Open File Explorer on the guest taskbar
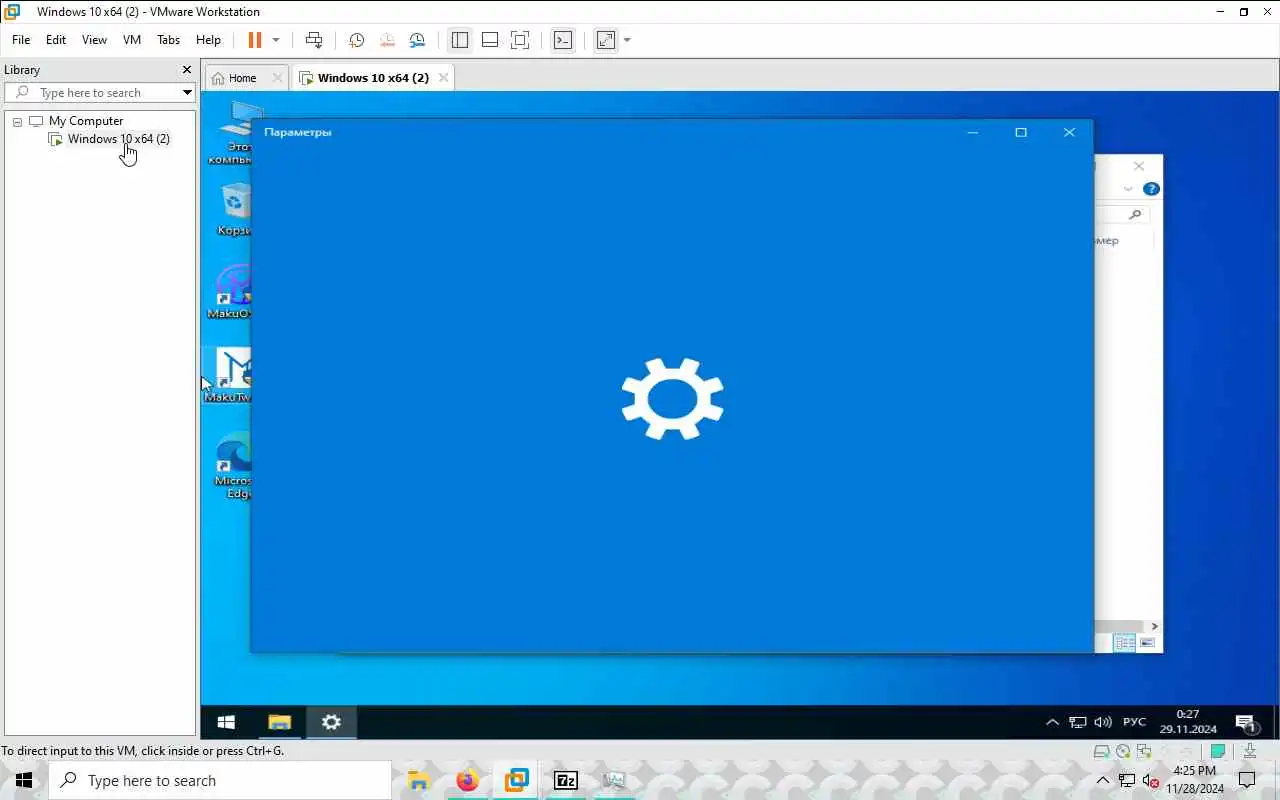 [279, 722]
